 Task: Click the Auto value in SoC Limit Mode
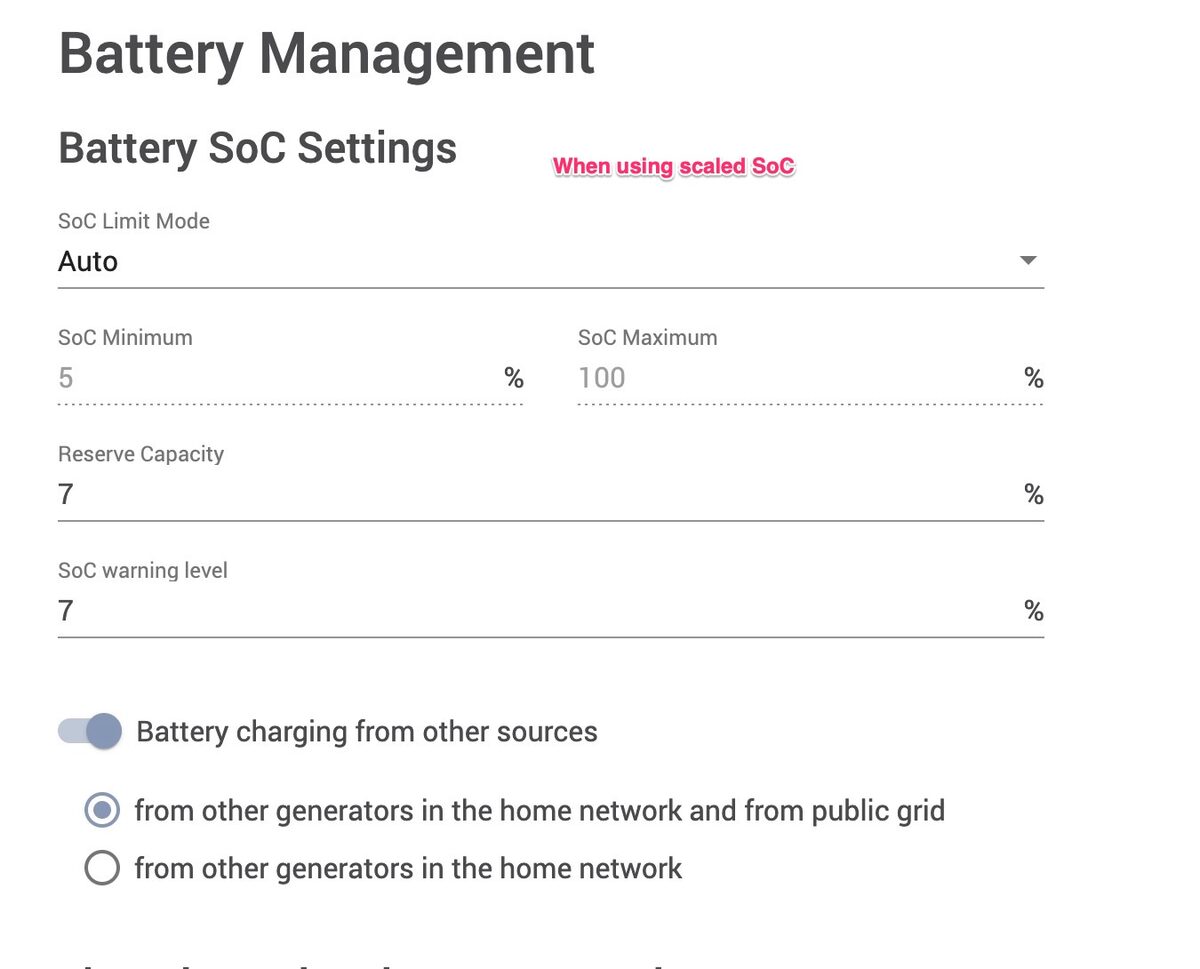(x=88, y=262)
